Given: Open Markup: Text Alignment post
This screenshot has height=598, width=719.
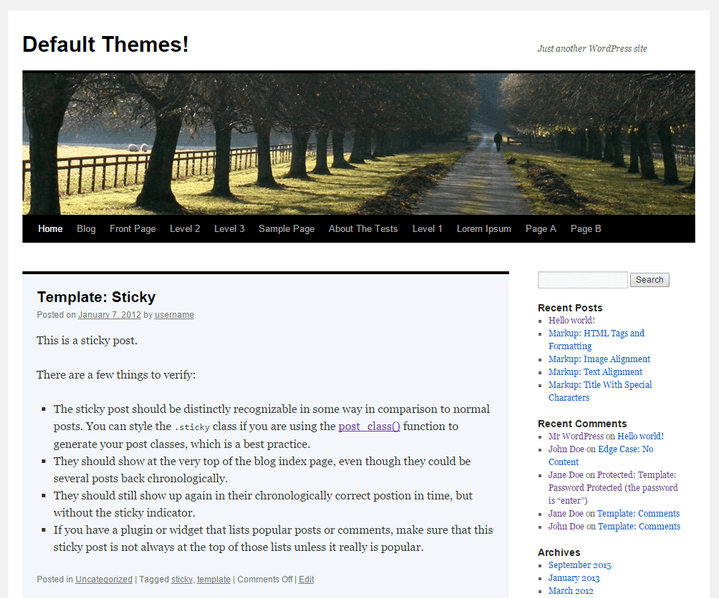Looking at the screenshot, I should pyautogui.click(x=595, y=372).
